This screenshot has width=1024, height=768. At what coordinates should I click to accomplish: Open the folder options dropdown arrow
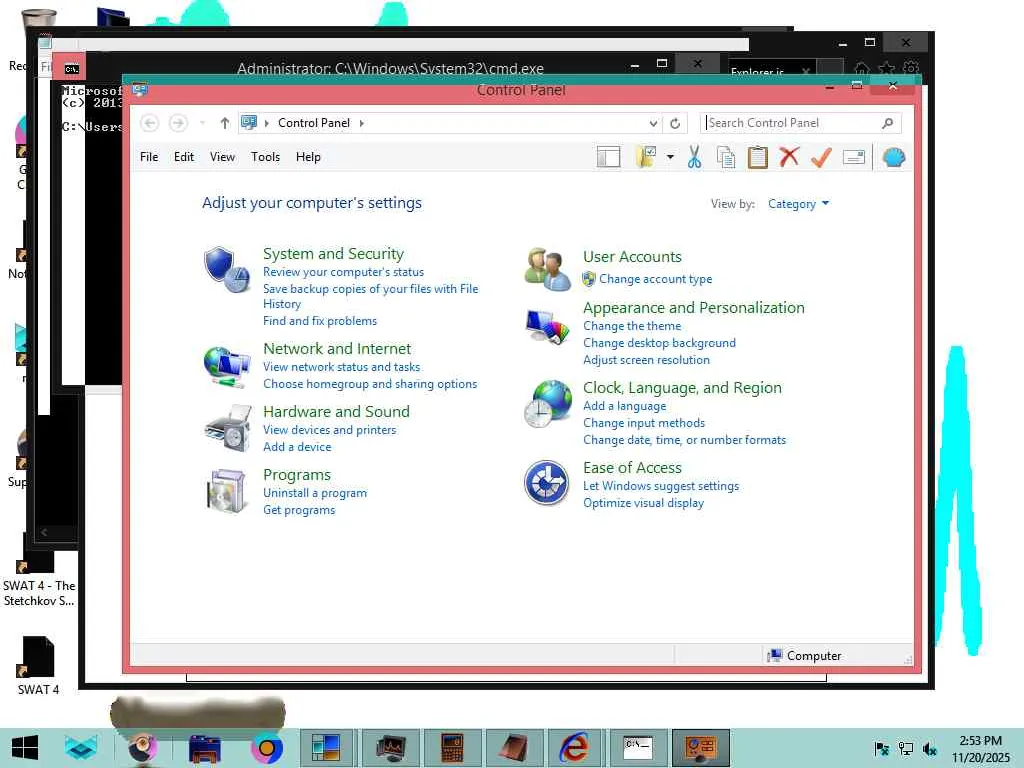point(670,157)
